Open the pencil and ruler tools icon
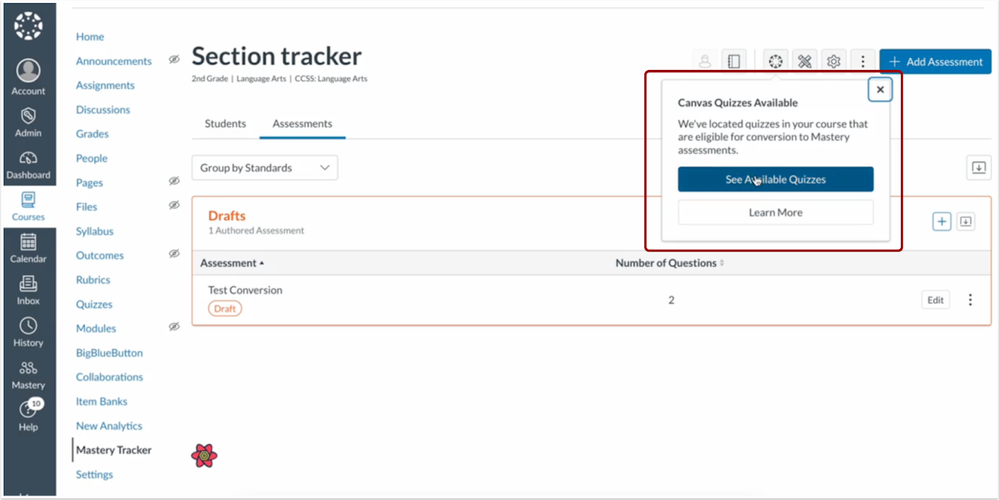 (x=804, y=62)
